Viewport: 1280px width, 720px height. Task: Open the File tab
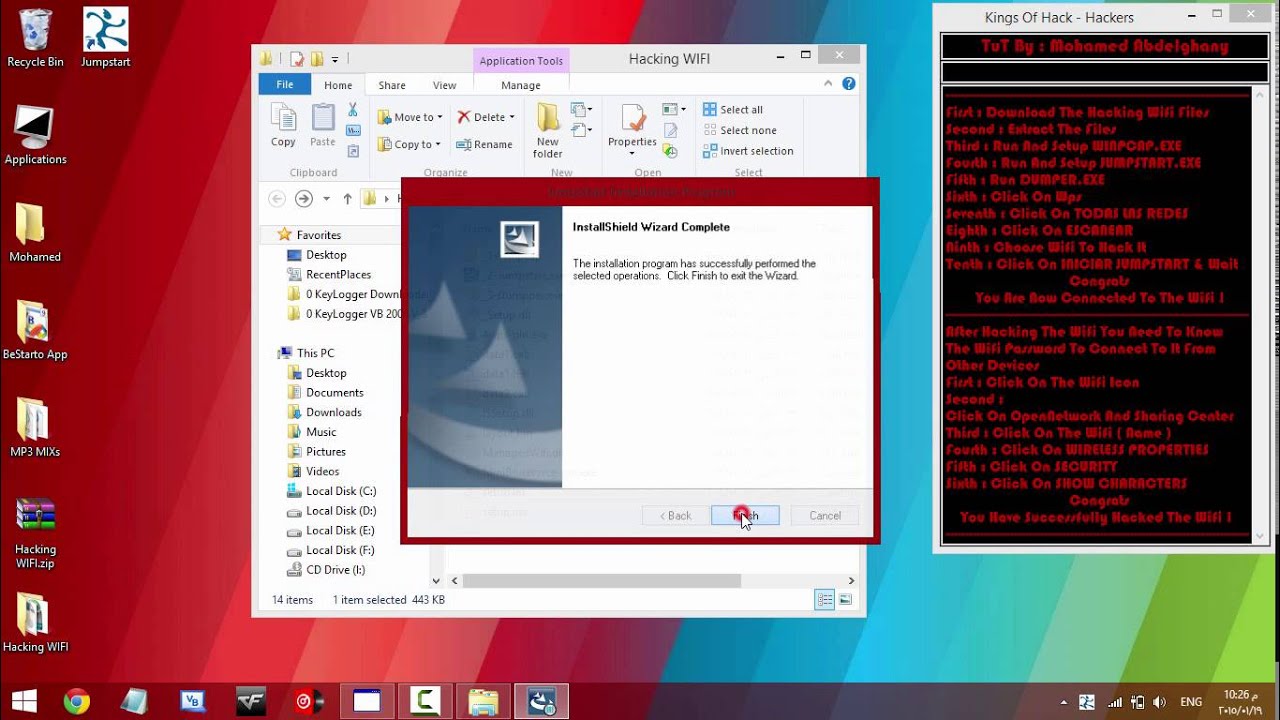point(285,85)
